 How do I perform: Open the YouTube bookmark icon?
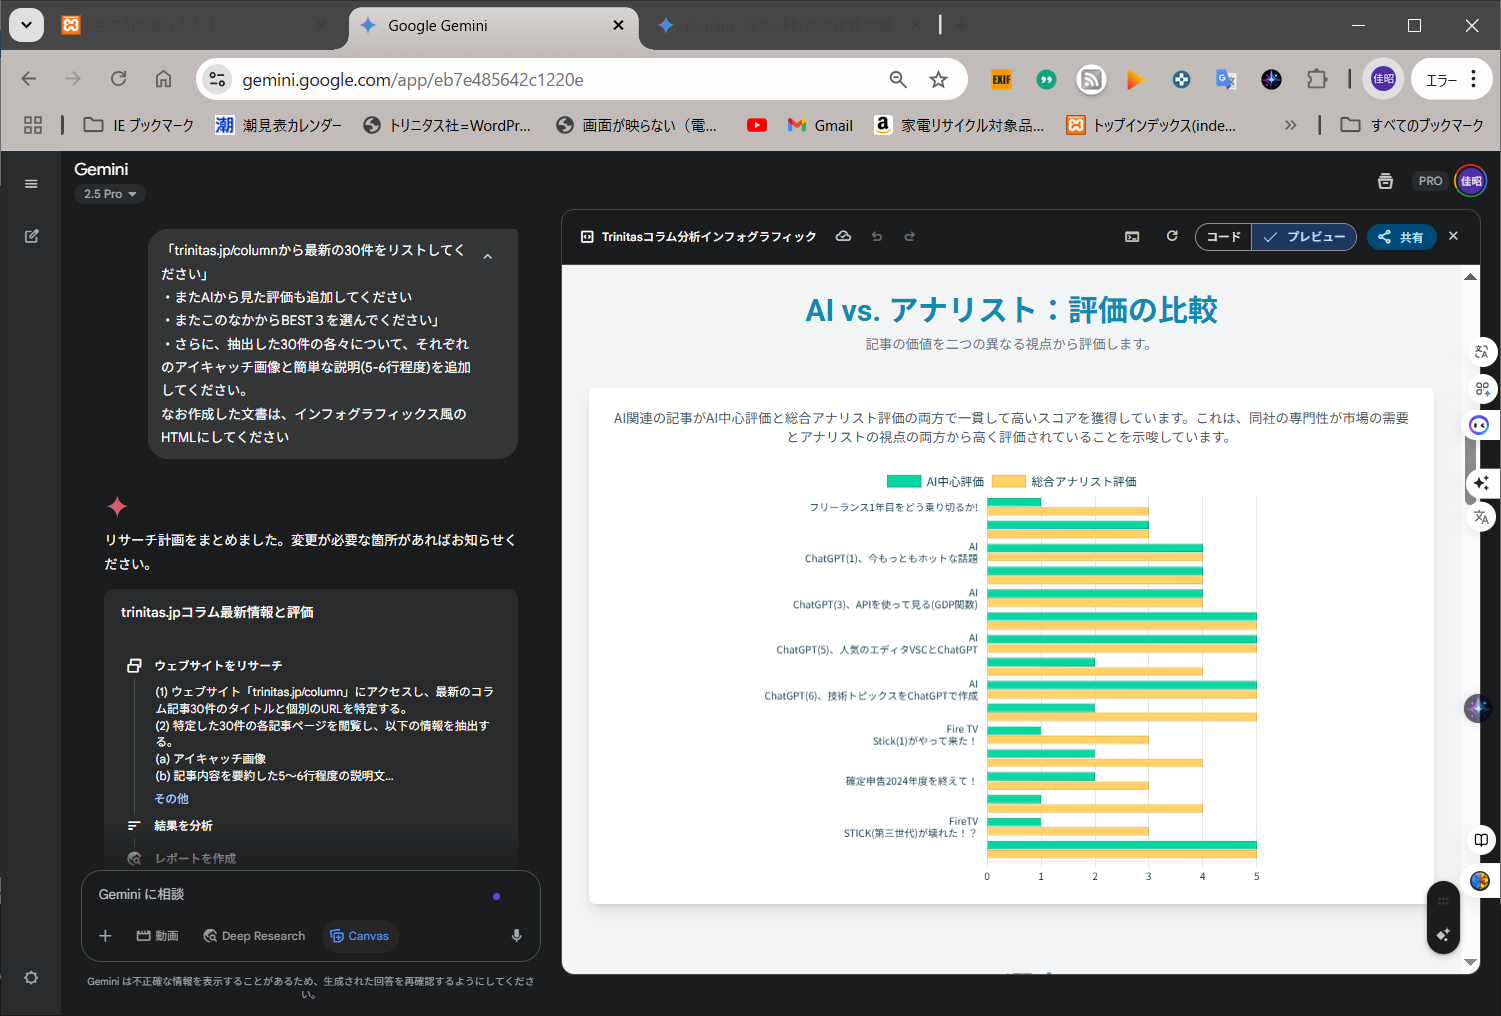[757, 125]
